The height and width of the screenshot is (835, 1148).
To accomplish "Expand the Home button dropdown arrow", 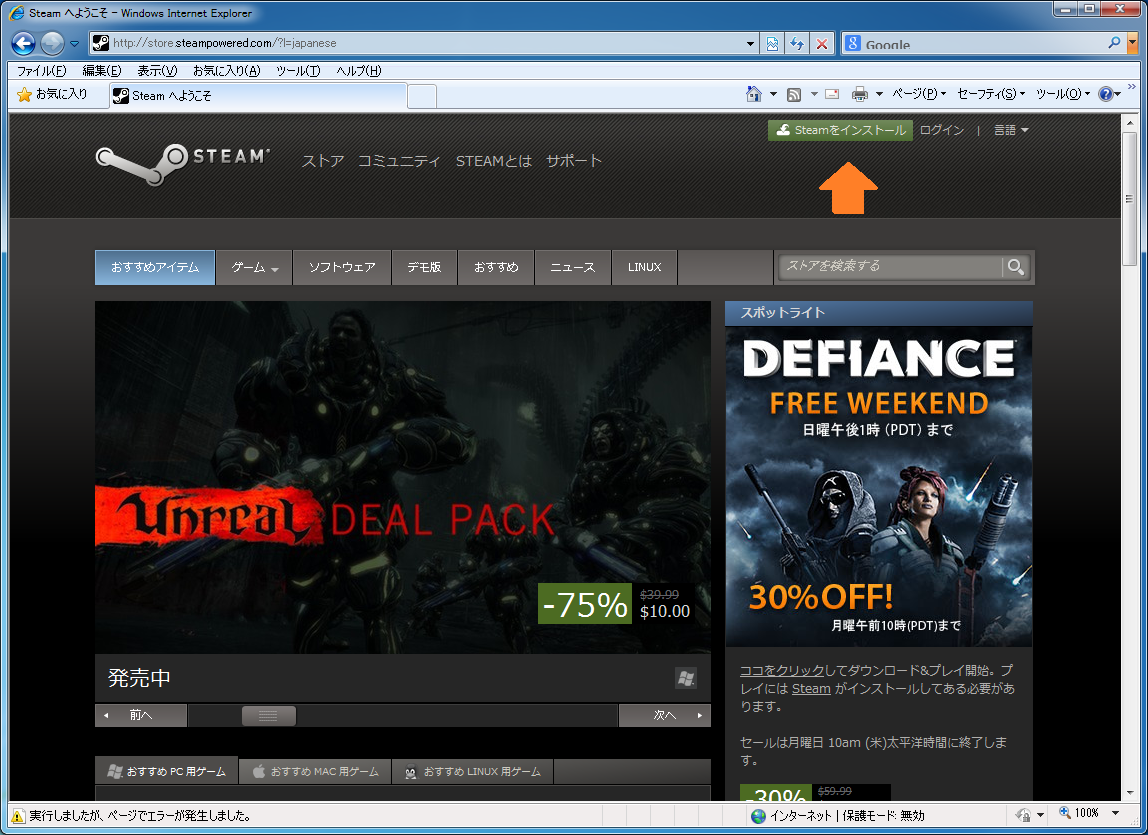I will point(773,94).
